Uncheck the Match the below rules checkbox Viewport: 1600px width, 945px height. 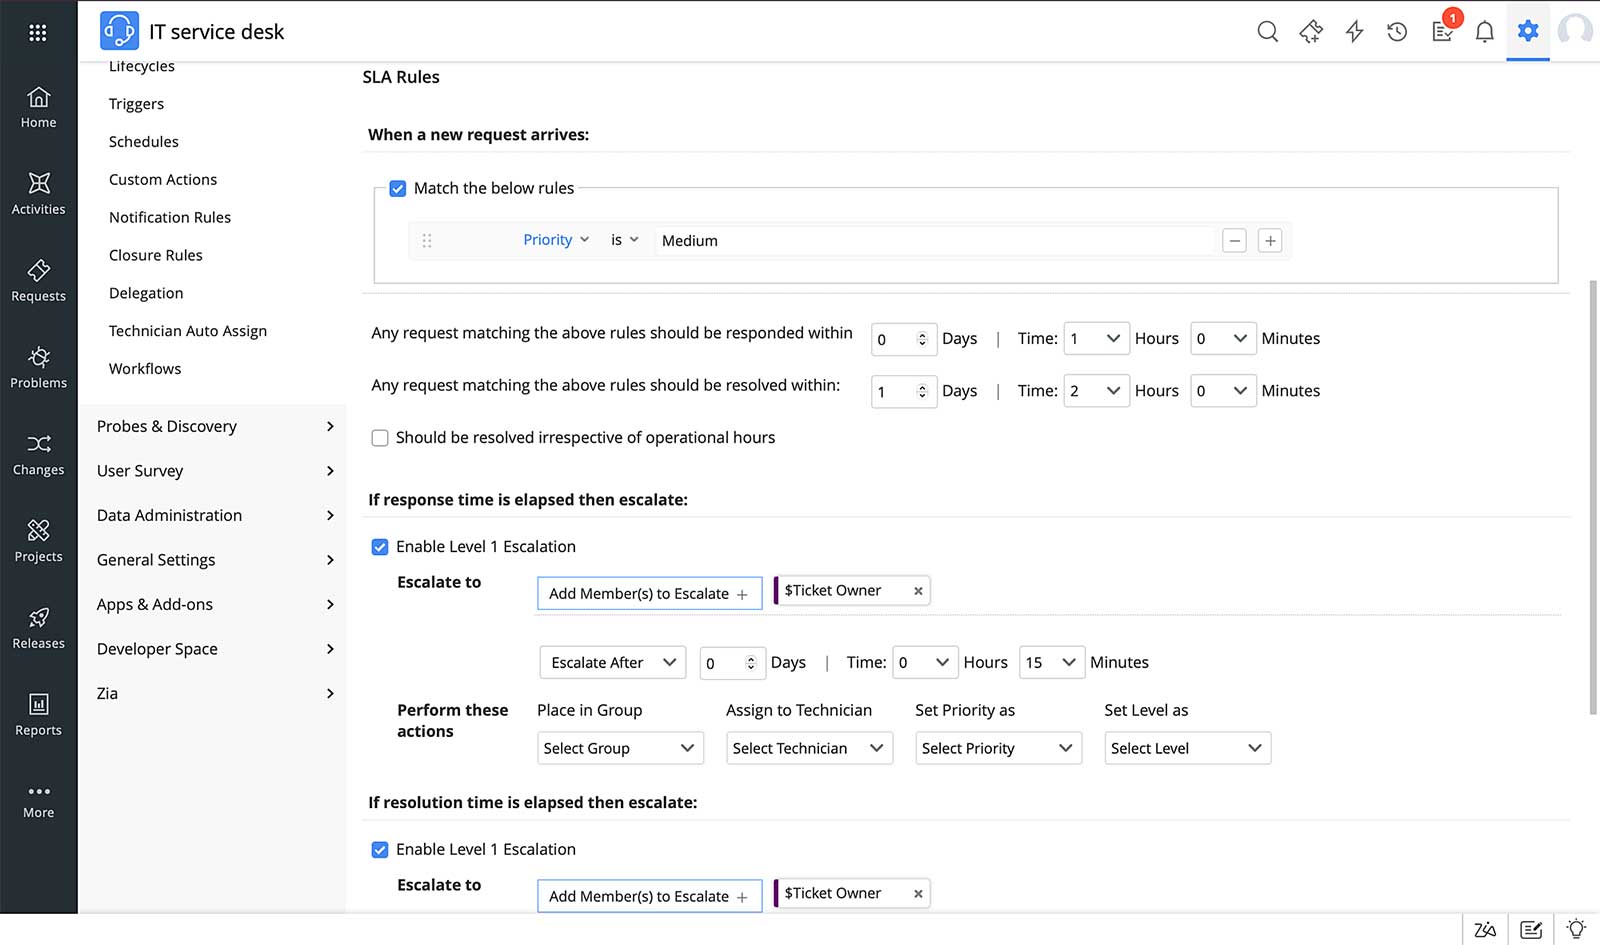(398, 188)
